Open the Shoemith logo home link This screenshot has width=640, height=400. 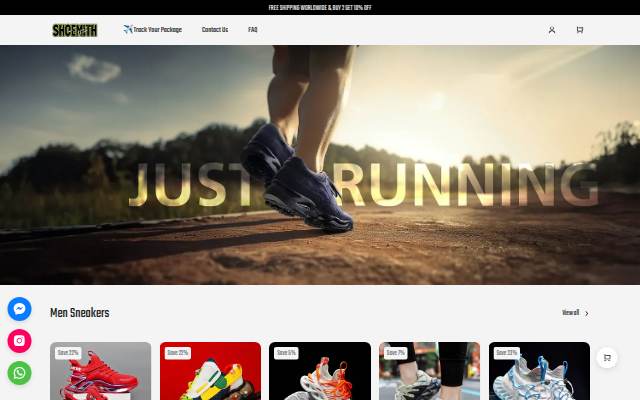pyautogui.click(x=75, y=30)
